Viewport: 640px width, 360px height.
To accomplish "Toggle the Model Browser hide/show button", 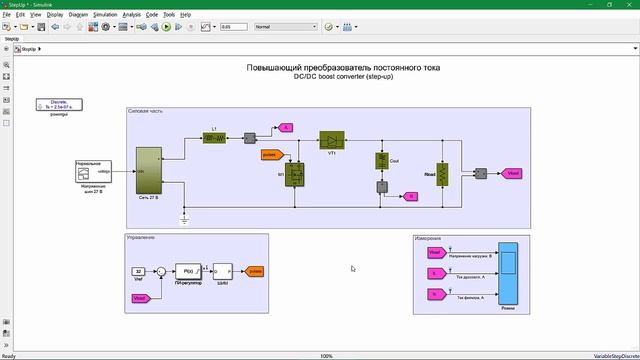I will coord(6,49).
